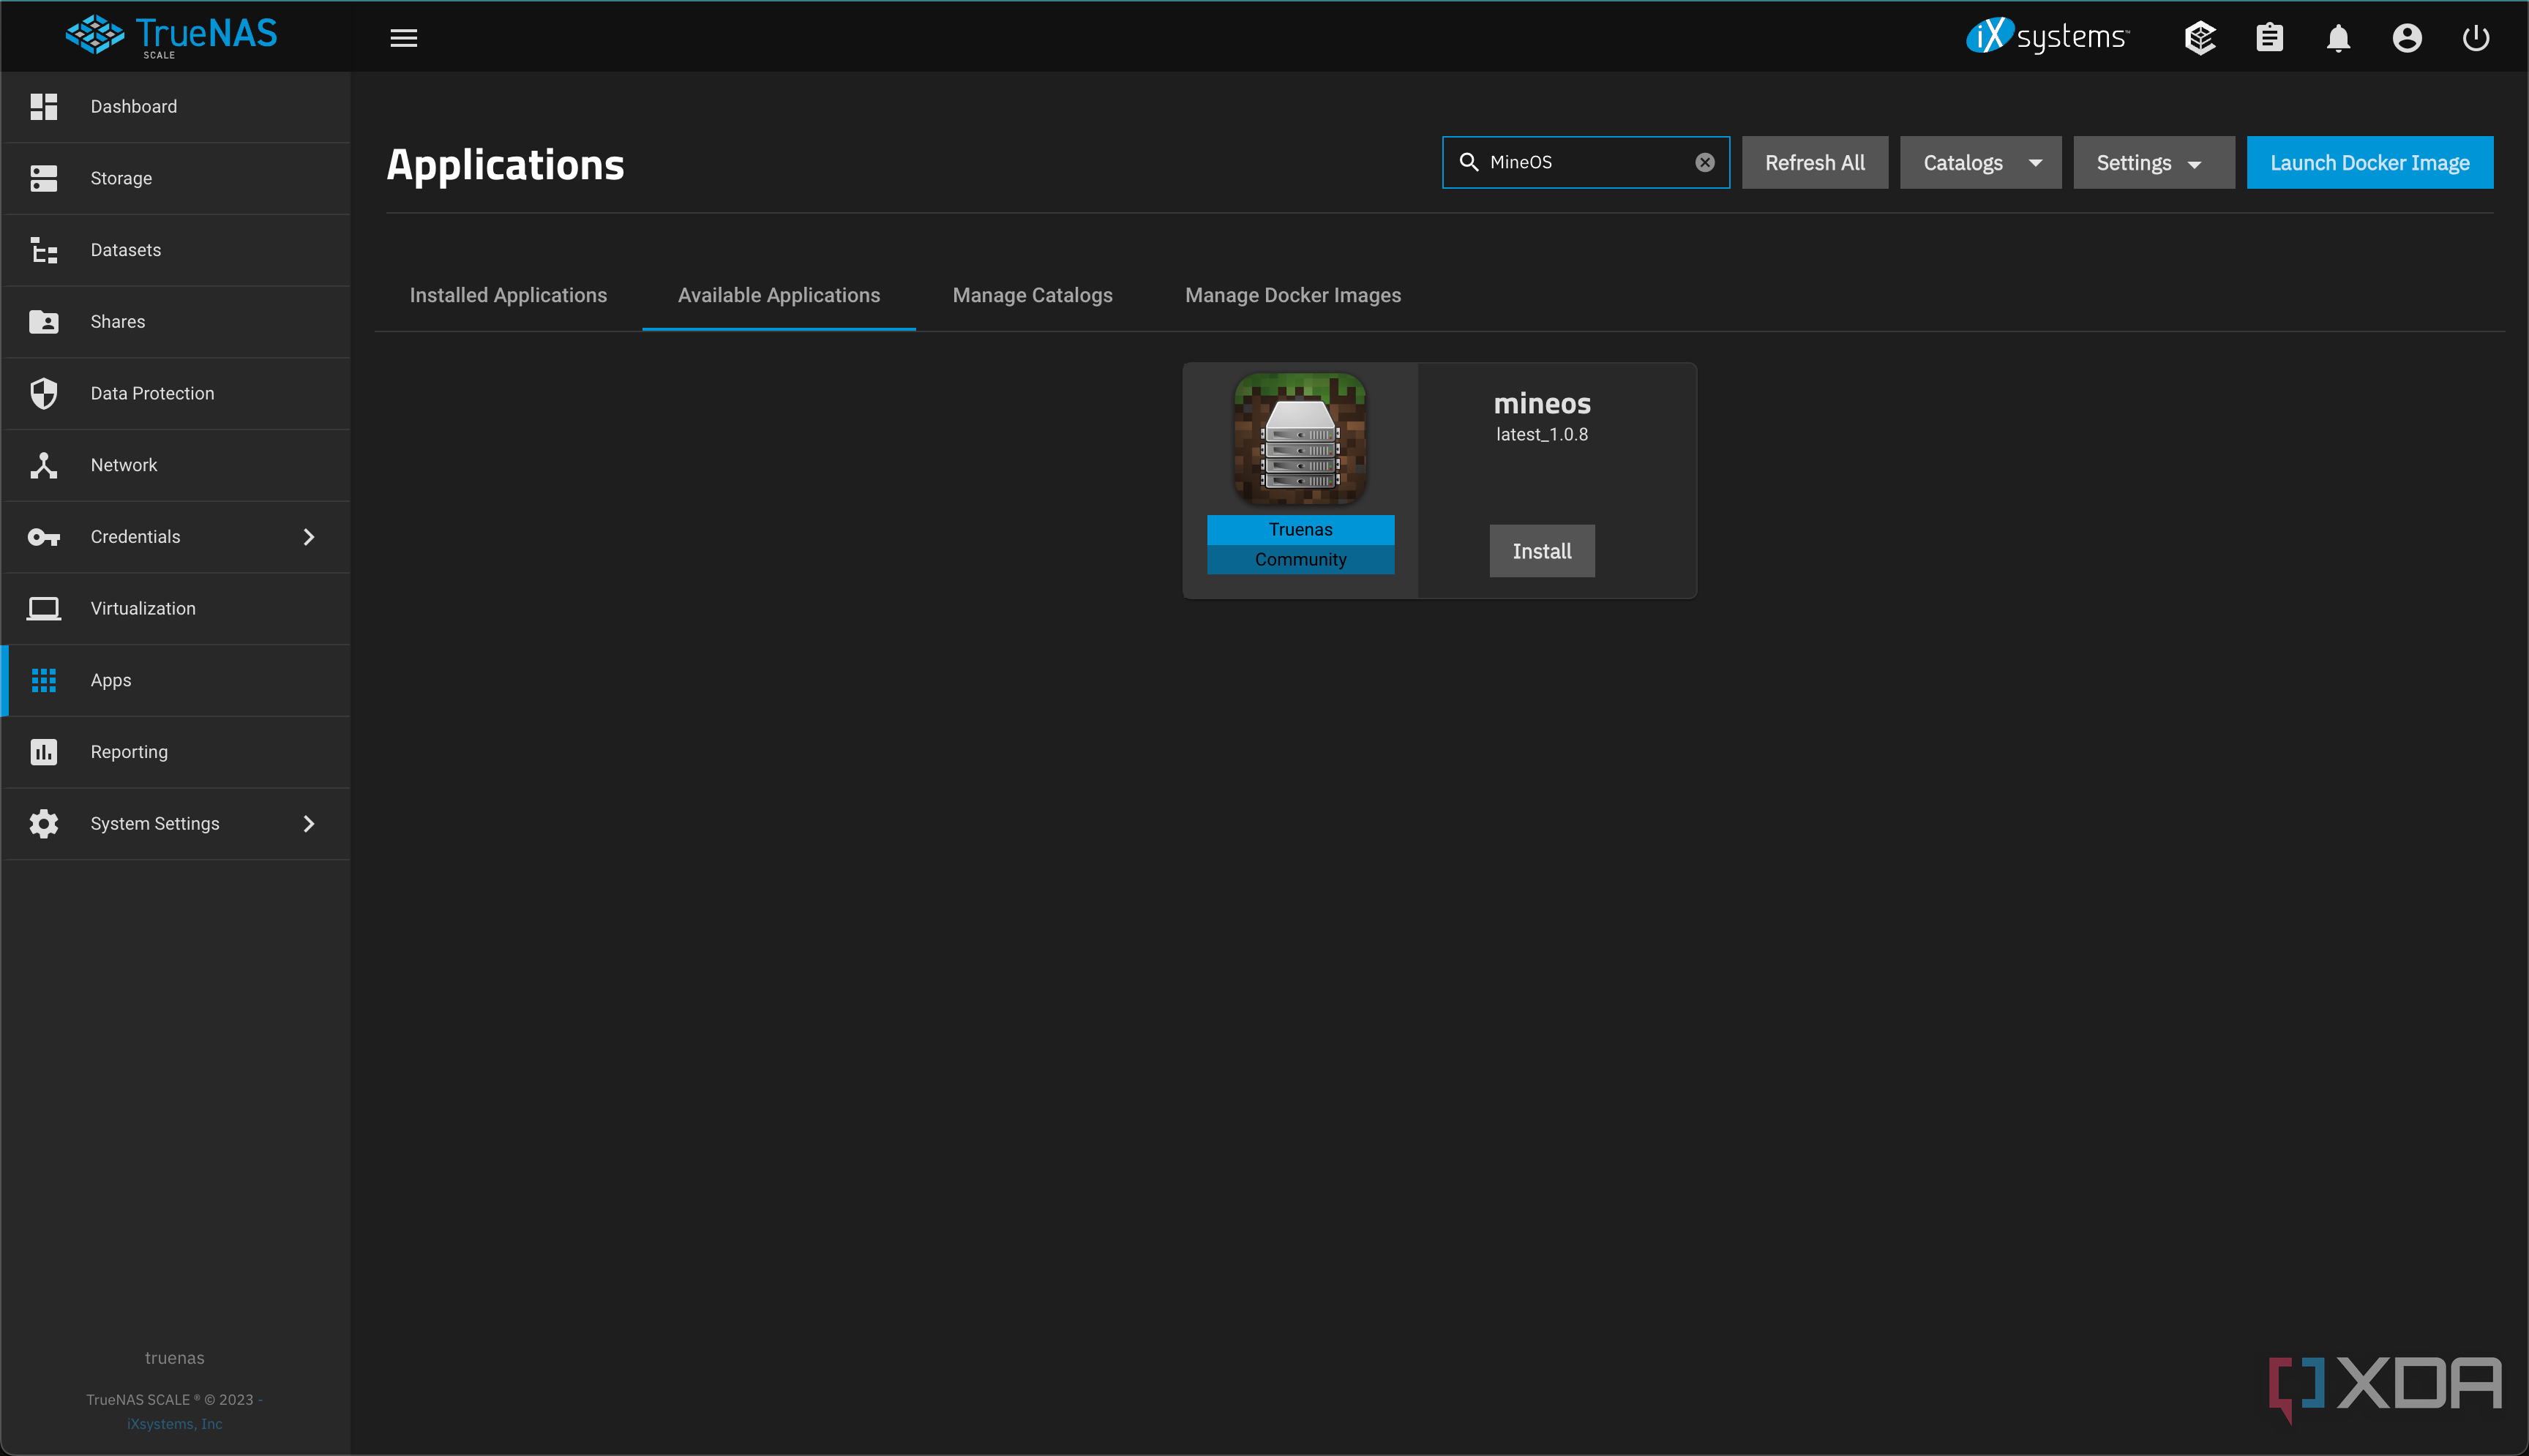Click the latest_1.0.8 version text
Image resolution: width=2529 pixels, height=1456 pixels.
1542,435
